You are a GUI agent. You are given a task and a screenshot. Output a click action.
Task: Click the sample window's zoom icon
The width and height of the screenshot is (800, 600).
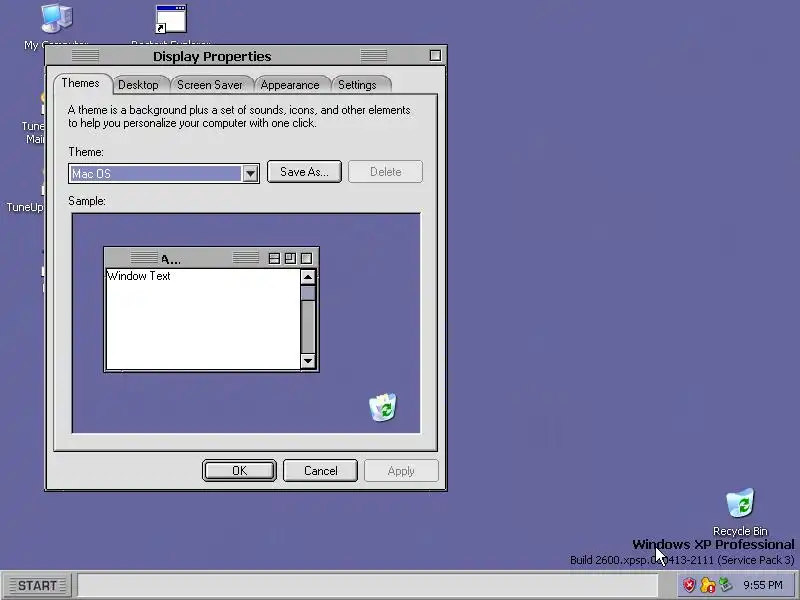(x=290, y=259)
